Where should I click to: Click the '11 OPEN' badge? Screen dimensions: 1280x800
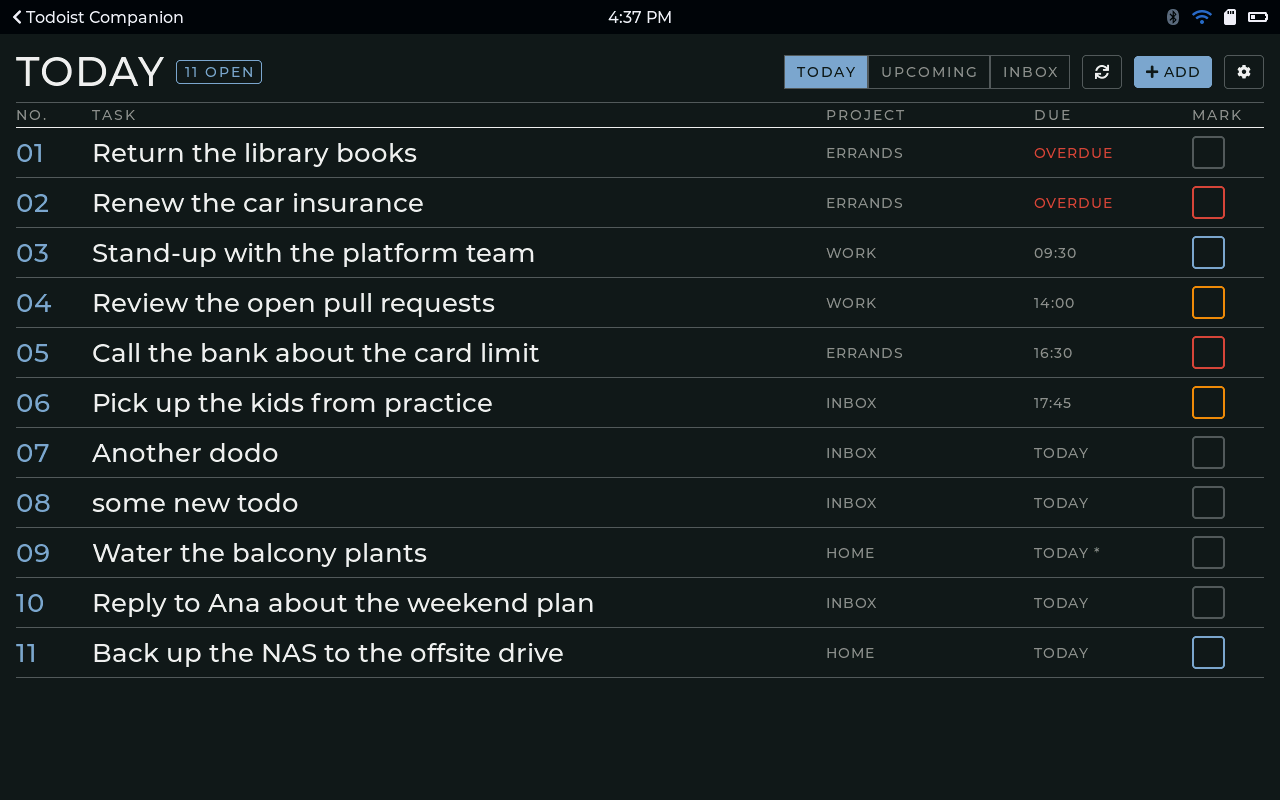click(x=219, y=72)
